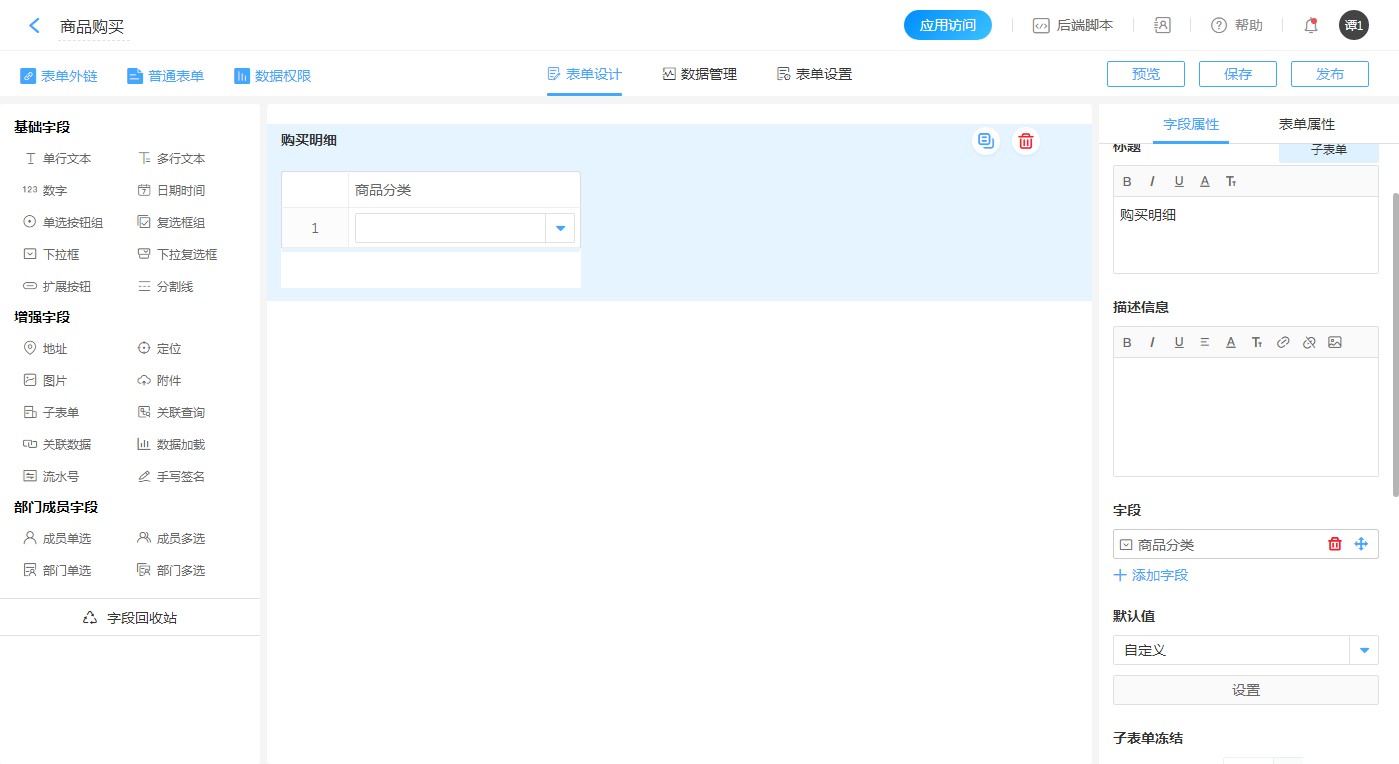The image size is (1399, 764).
Task: Toggle underline in the title editor toolbar
Action: 1179,181
